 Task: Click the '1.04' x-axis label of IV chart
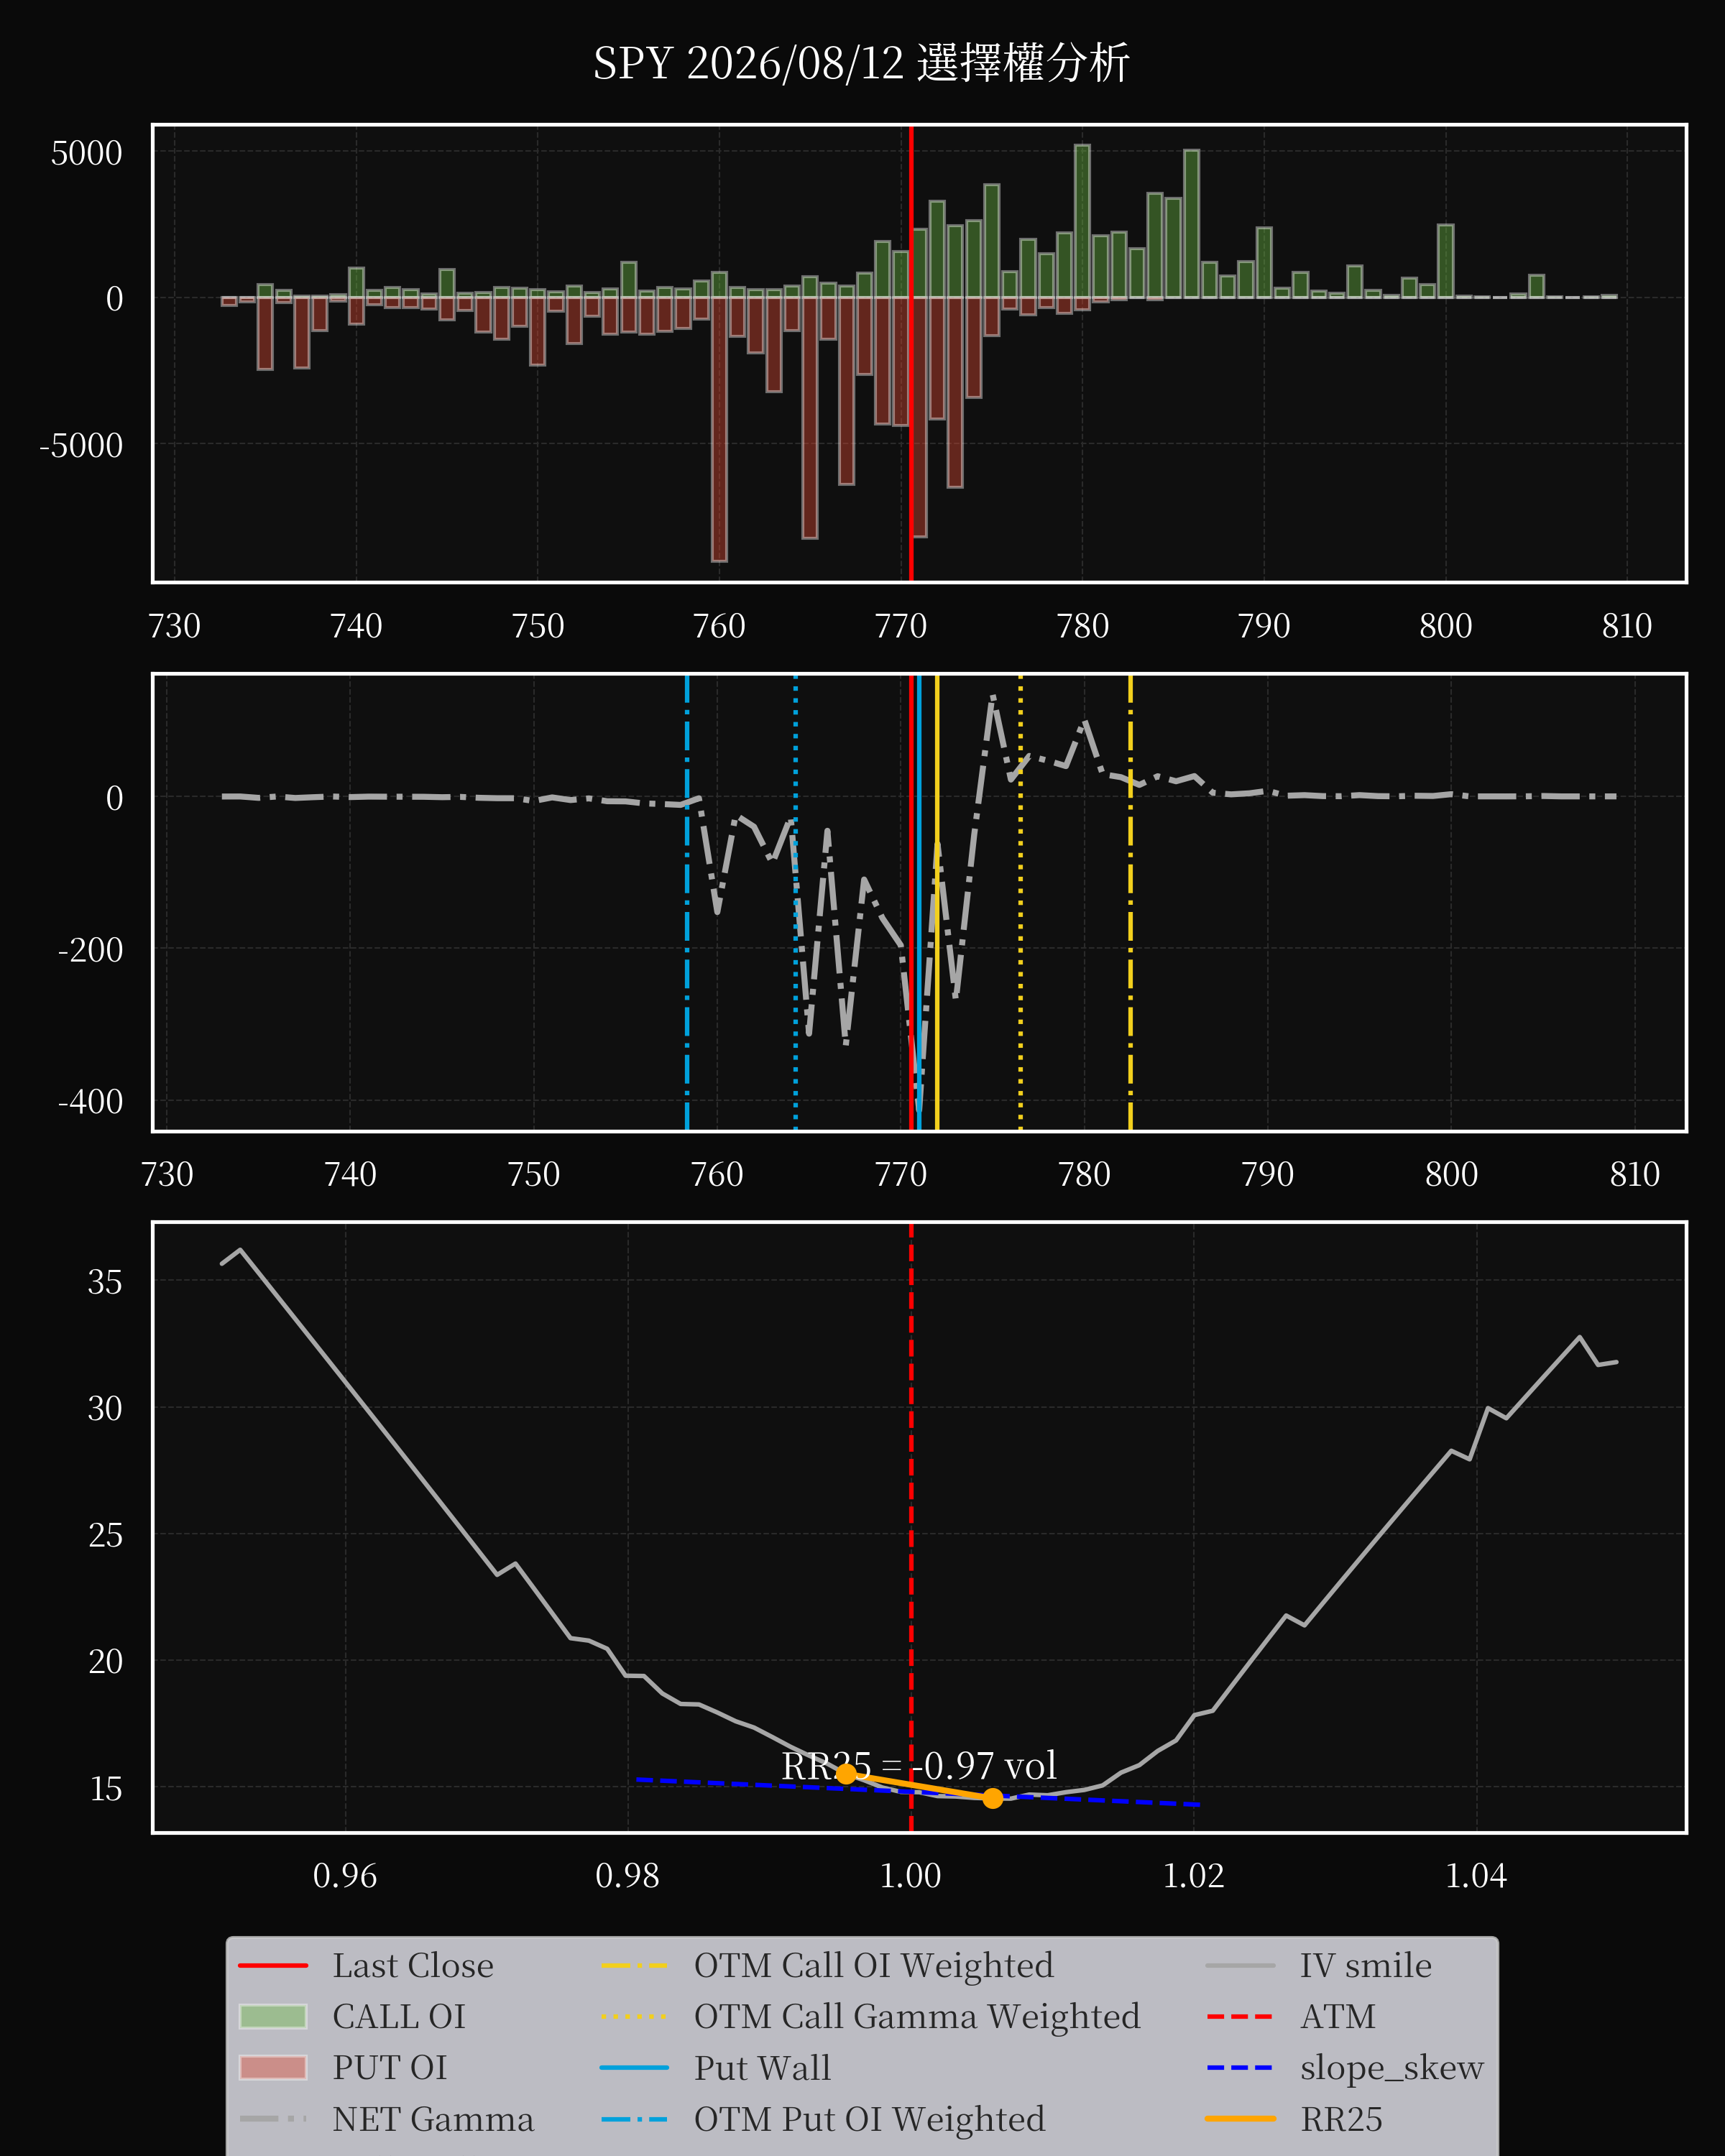coord(1476,1875)
